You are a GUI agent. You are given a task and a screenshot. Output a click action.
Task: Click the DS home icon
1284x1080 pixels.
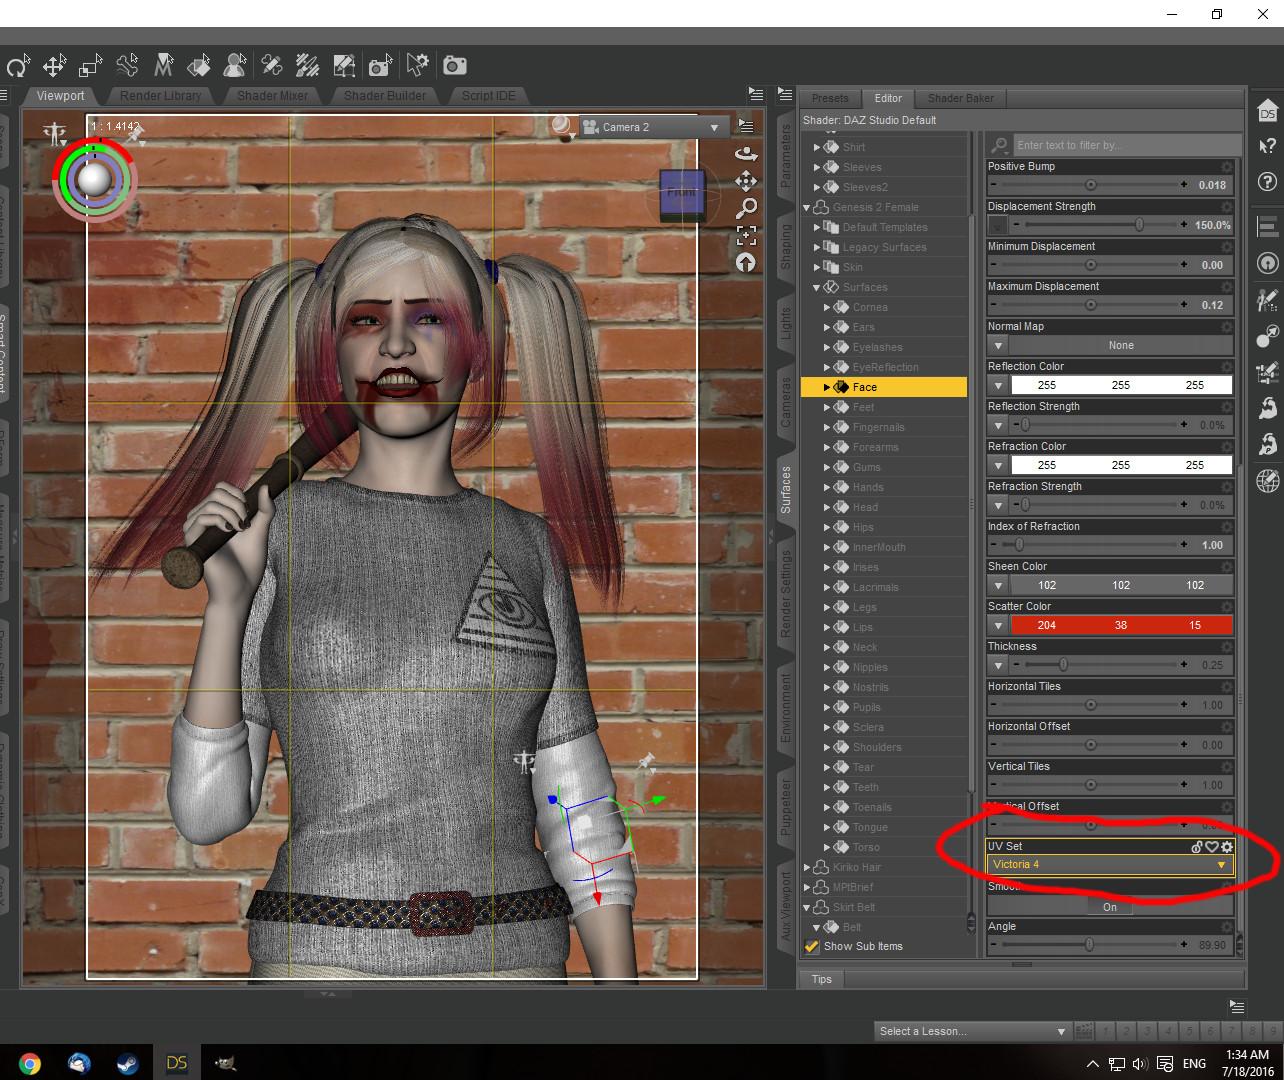click(1267, 111)
